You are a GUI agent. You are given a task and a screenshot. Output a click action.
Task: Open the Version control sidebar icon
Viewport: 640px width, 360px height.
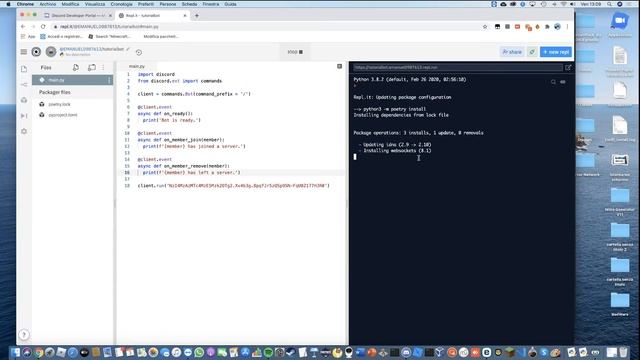pyautogui.click(x=24, y=84)
